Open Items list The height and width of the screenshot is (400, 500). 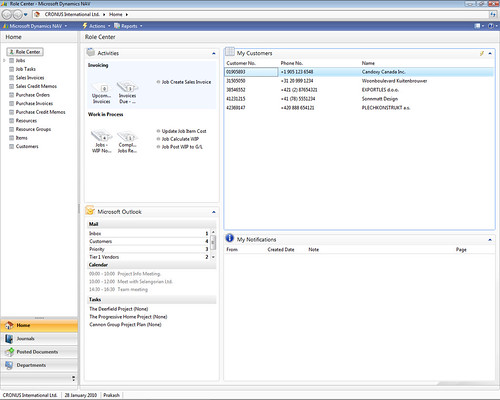(x=22, y=138)
